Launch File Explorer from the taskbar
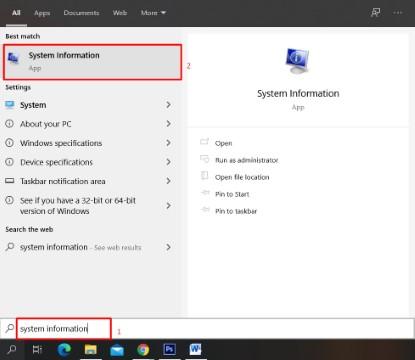 tap(90, 349)
